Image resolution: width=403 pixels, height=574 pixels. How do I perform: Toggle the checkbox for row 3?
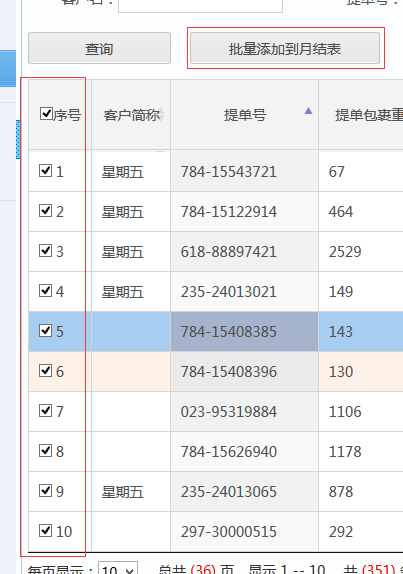click(45, 250)
